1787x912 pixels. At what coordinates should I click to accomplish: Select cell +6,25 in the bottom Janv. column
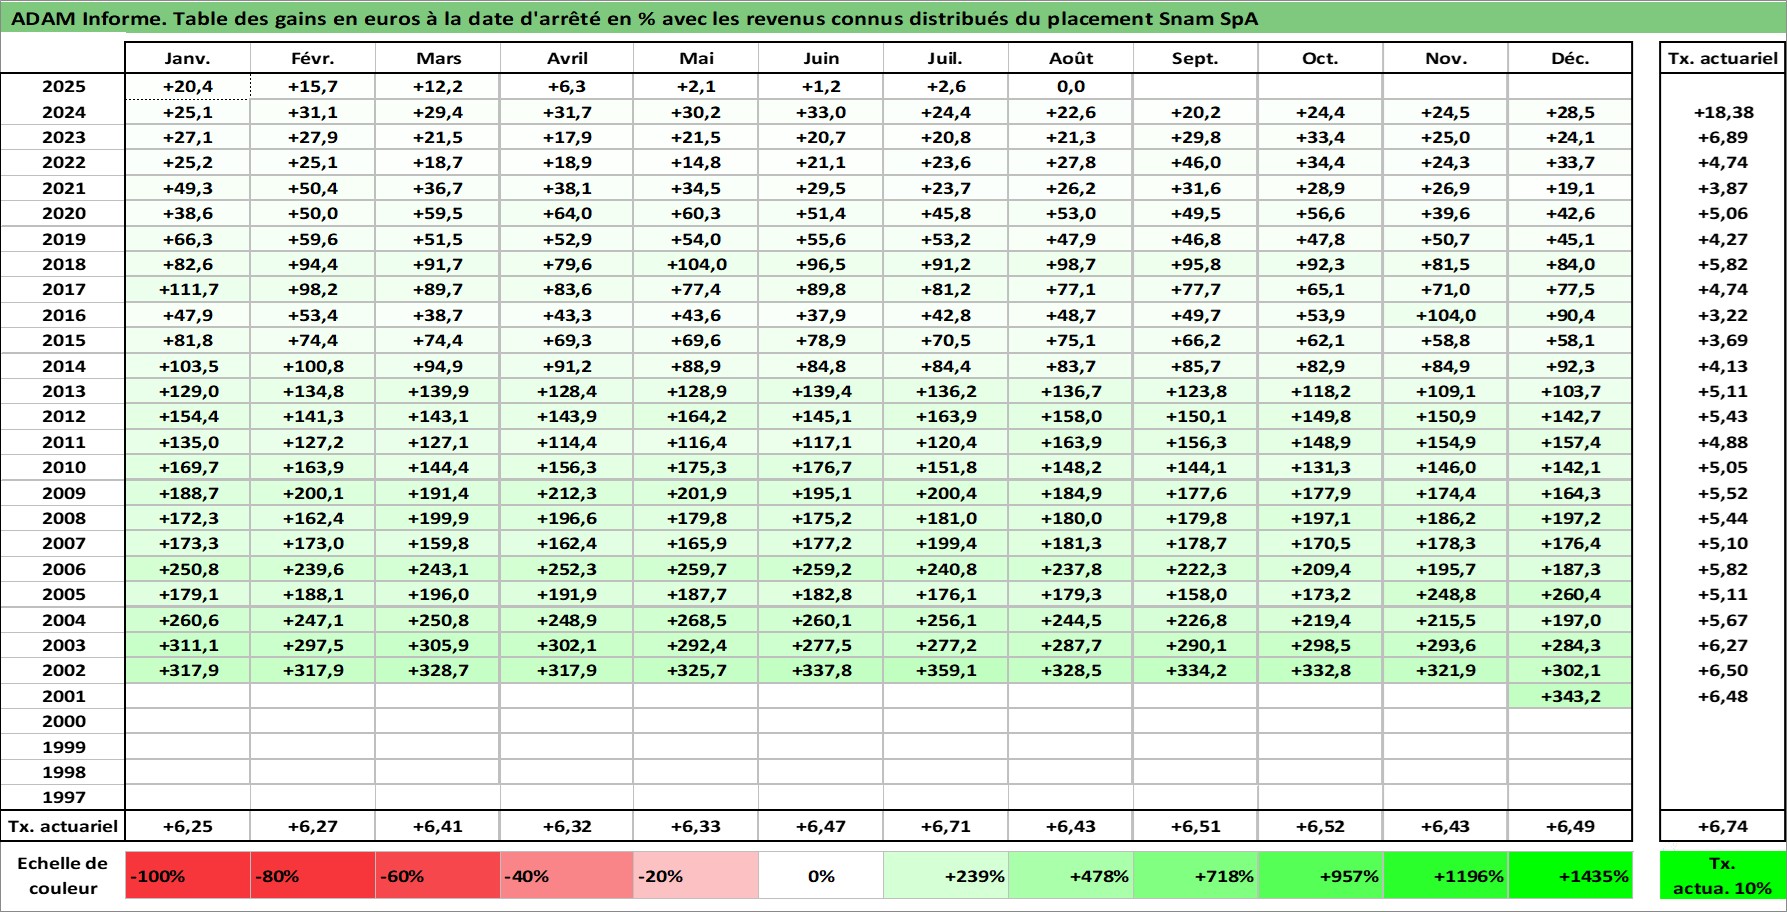(187, 826)
